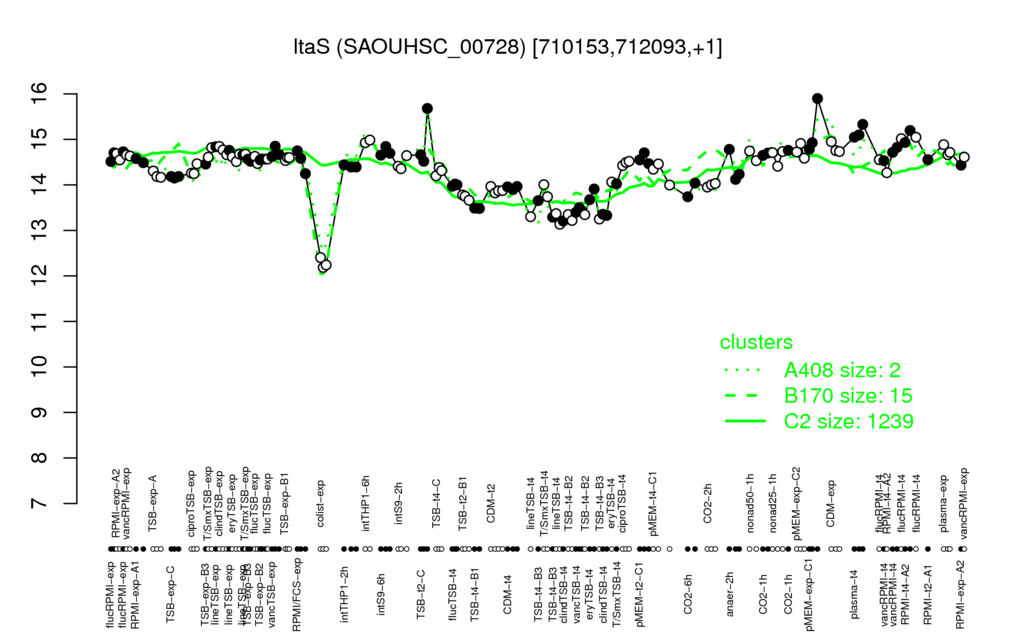Click the dotted line sample for A408

pos(744,370)
